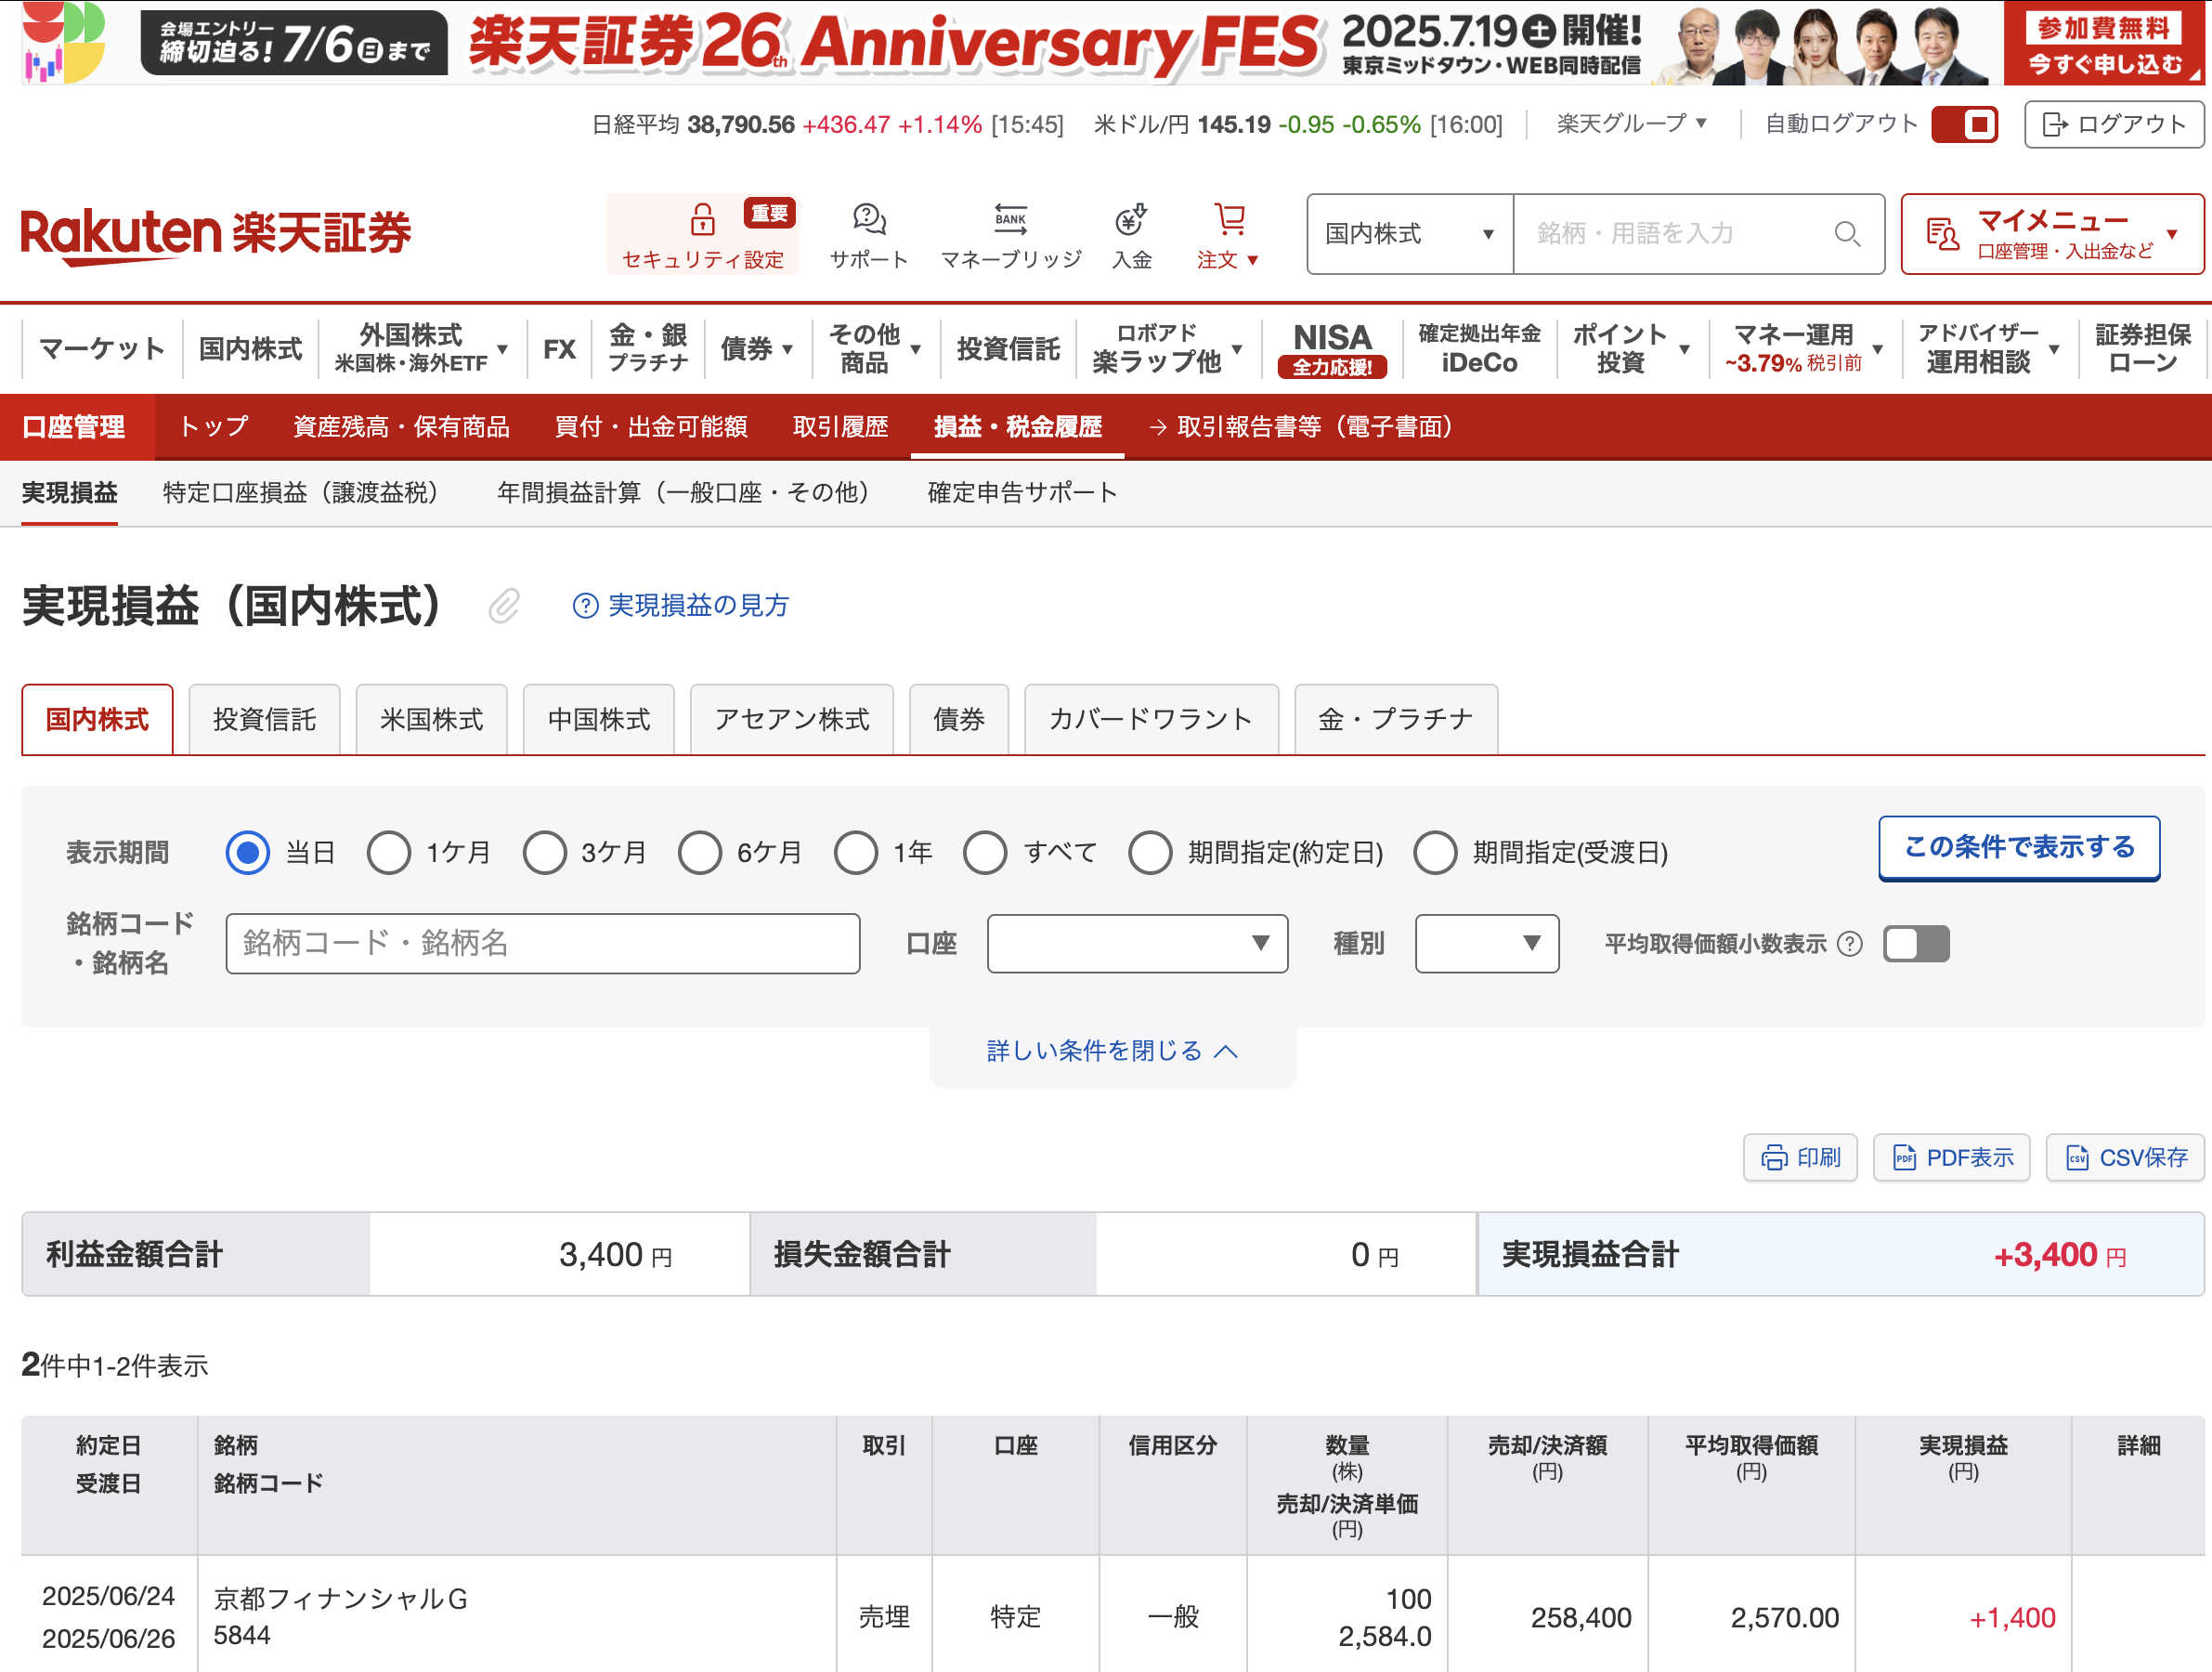Open Support chat bubble icon

point(869,219)
